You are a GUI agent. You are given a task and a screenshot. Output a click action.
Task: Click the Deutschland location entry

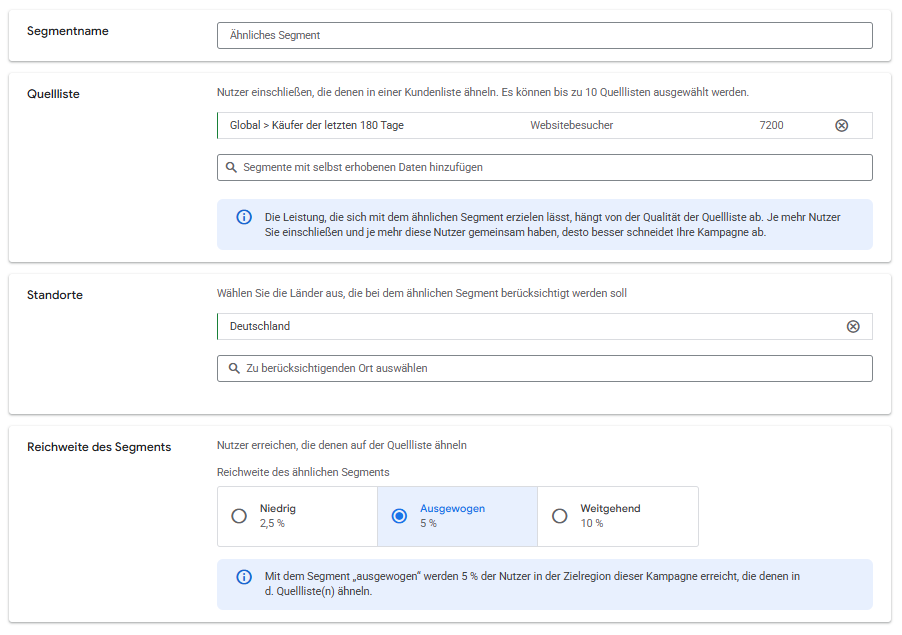[260, 327]
